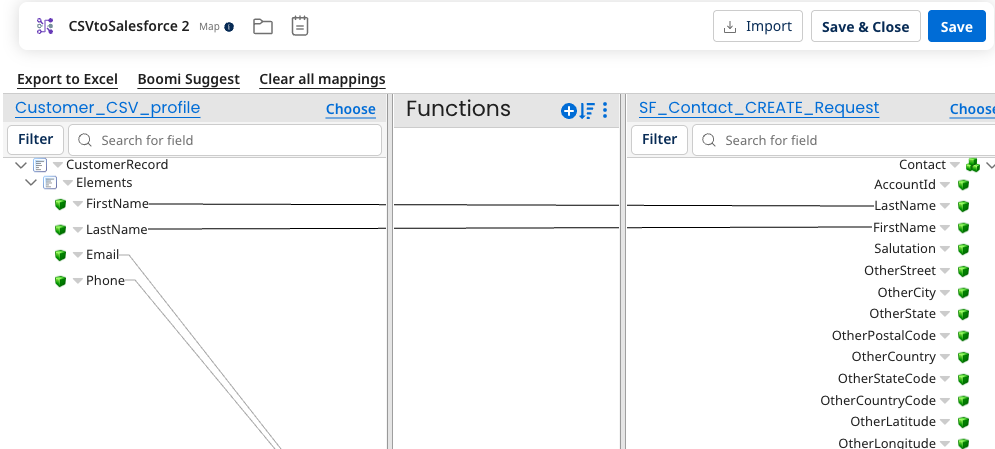Open the Customer_CSV_profile link
Image resolution: width=995 pixels, height=449 pixels.
click(x=107, y=108)
